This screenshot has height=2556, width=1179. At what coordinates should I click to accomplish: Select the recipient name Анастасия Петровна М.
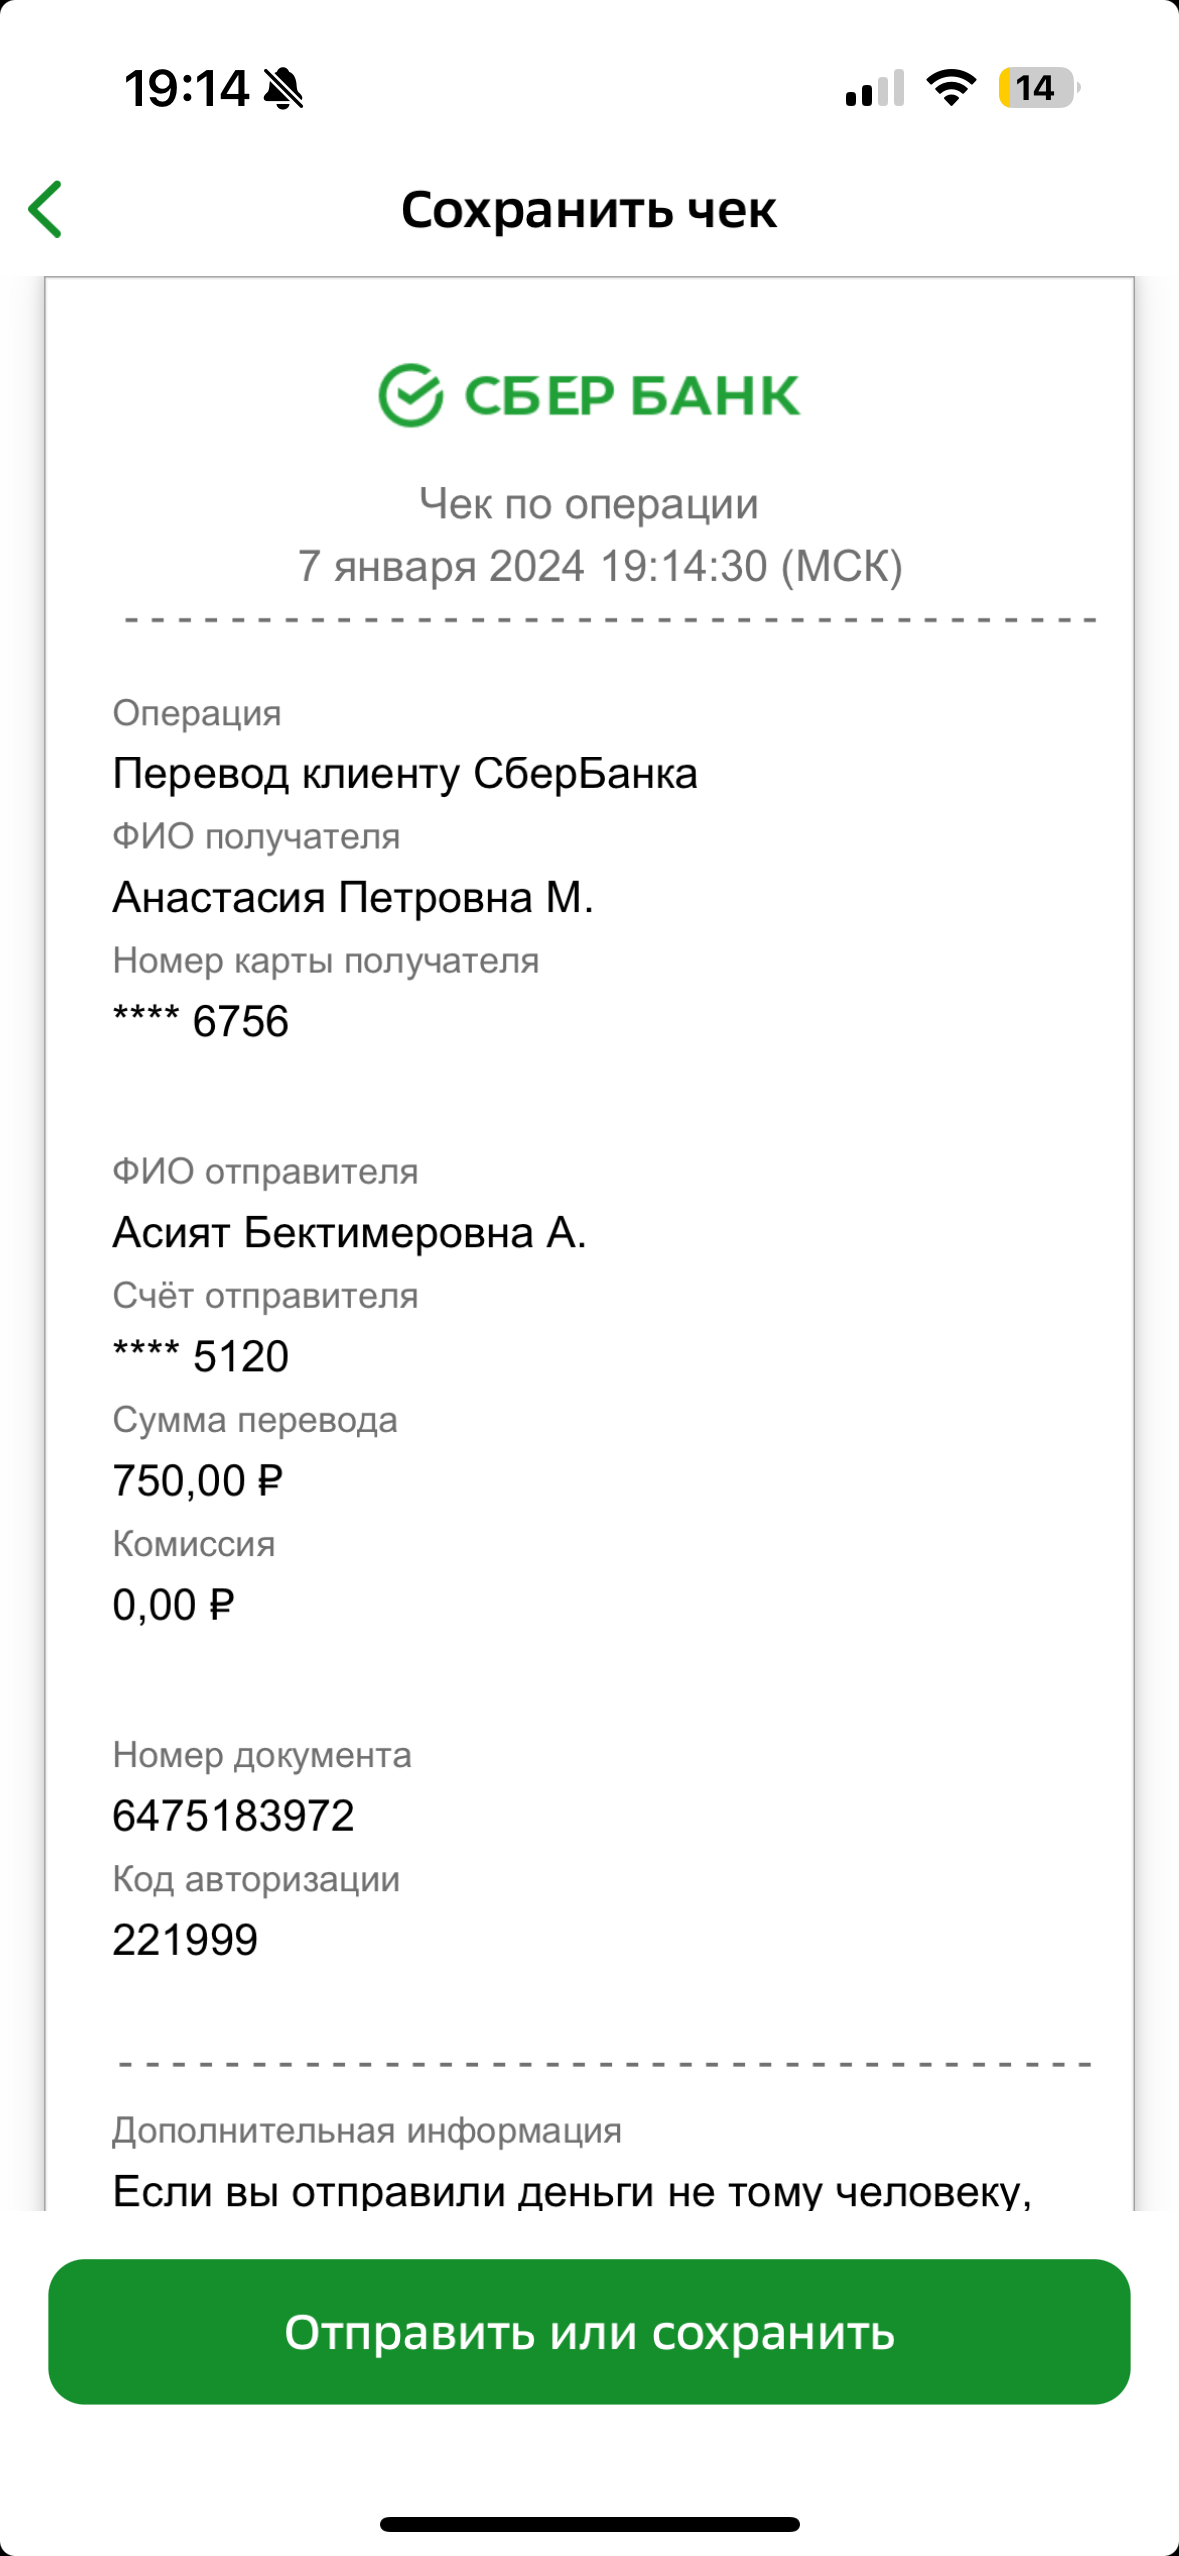click(353, 897)
